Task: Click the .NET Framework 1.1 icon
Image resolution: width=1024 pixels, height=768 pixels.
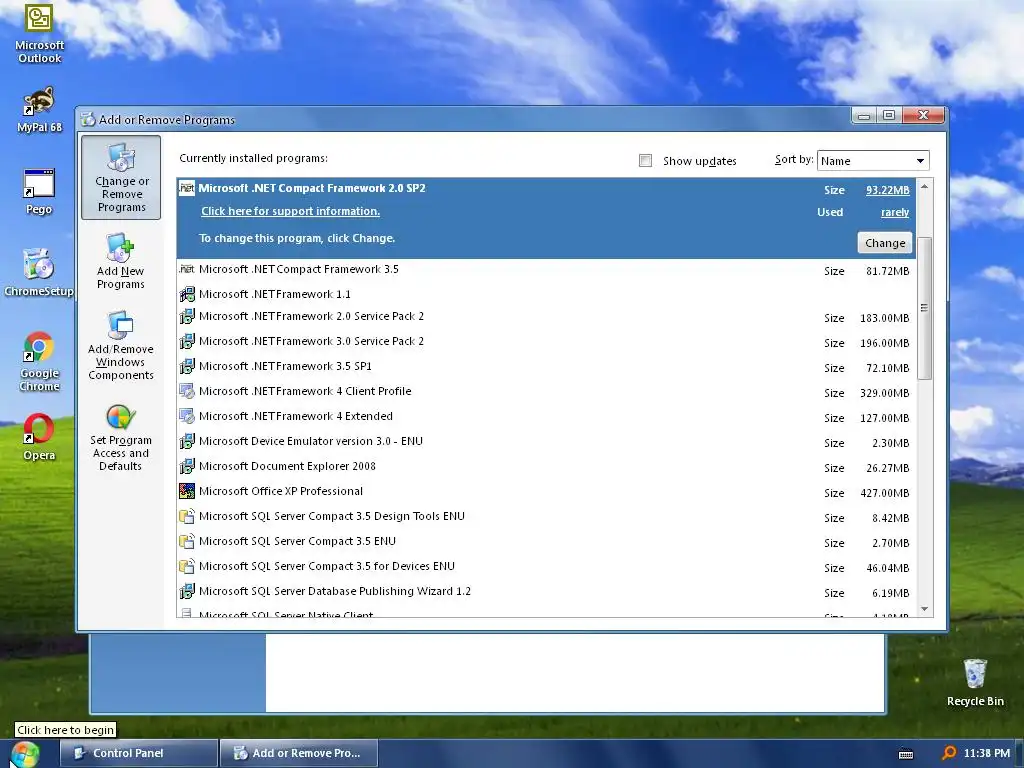Action: click(187, 294)
